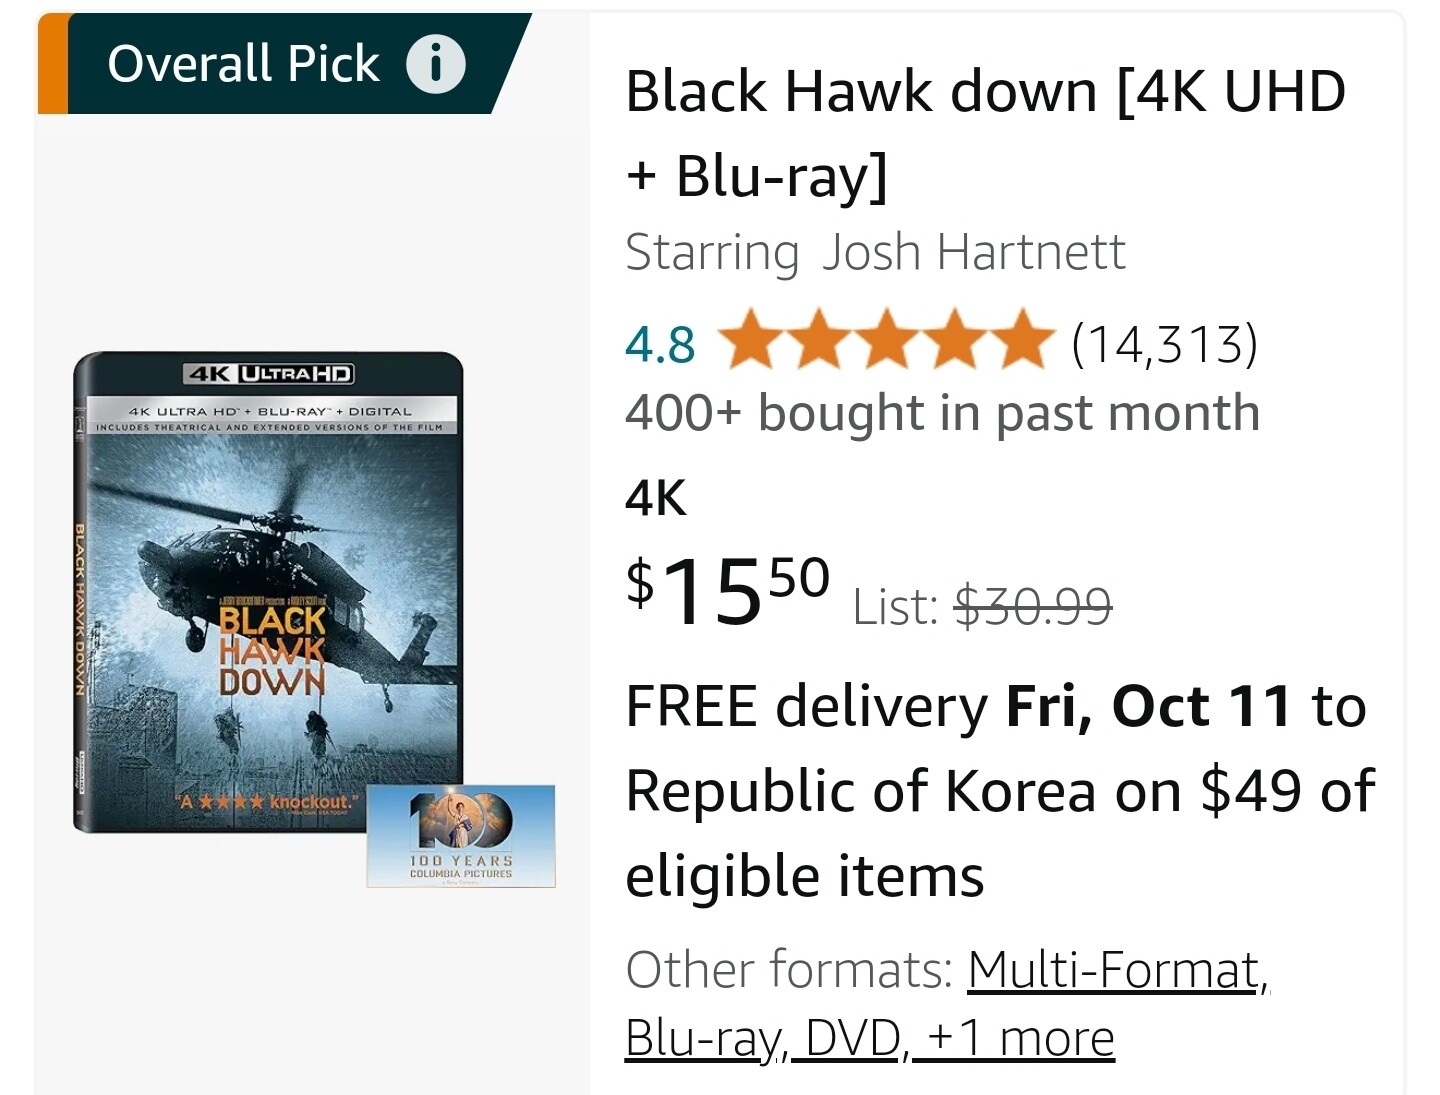Click the Columbia Pictures 100 Years badge
The height and width of the screenshot is (1095, 1440).
pyautogui.click(x=461, y=836)
